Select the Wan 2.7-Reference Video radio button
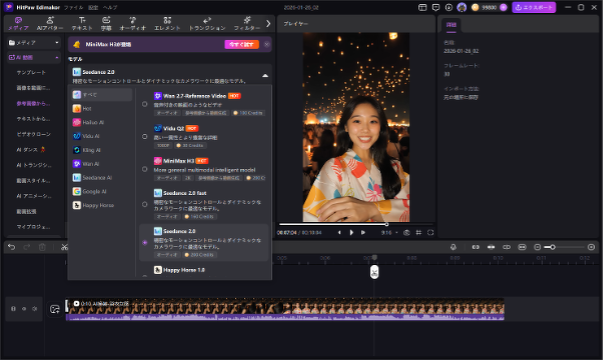 [145, 104]
